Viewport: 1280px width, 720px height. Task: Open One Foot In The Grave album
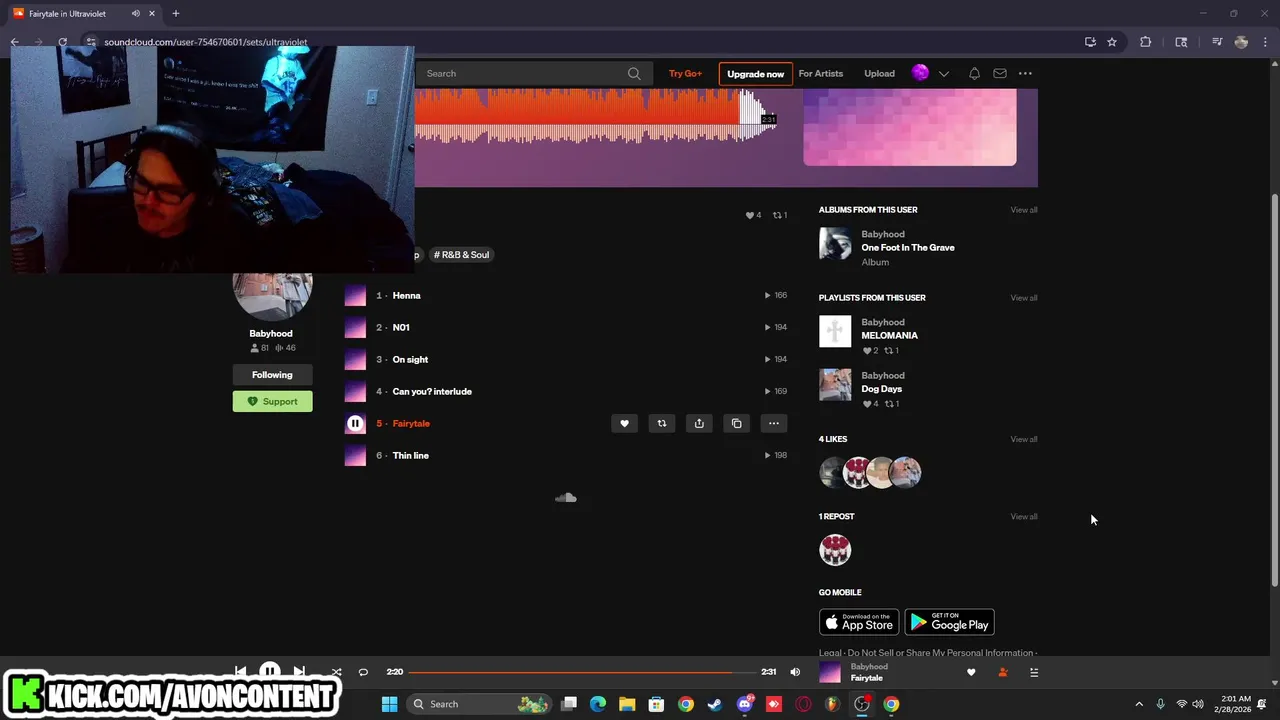point(908,247)
